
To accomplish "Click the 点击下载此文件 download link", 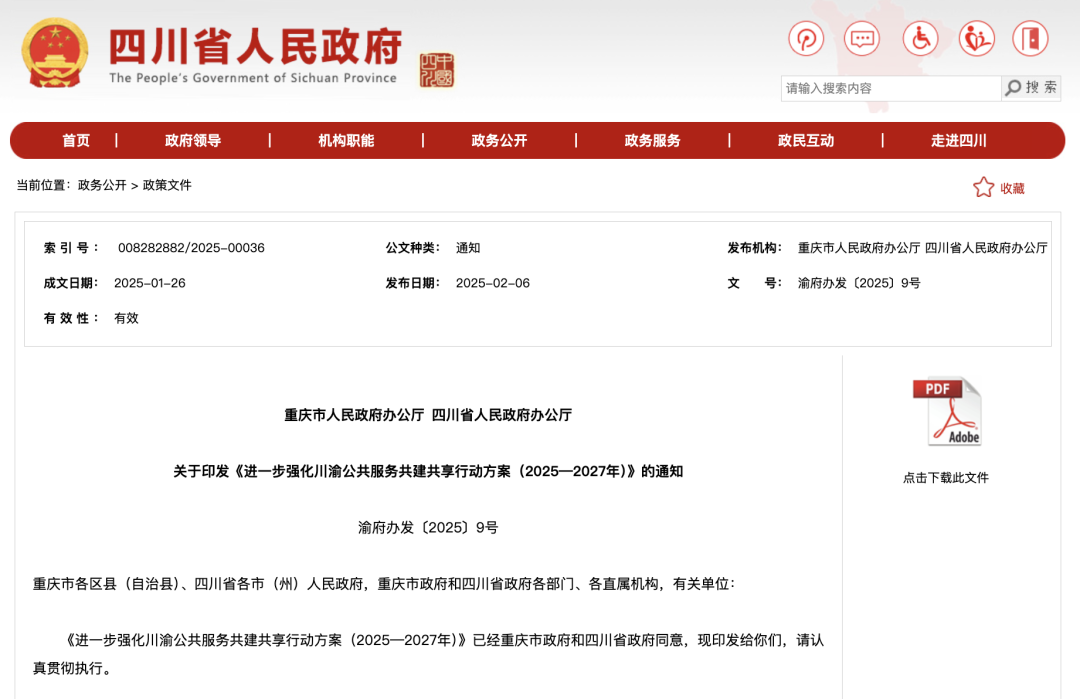I will (944, 477).
